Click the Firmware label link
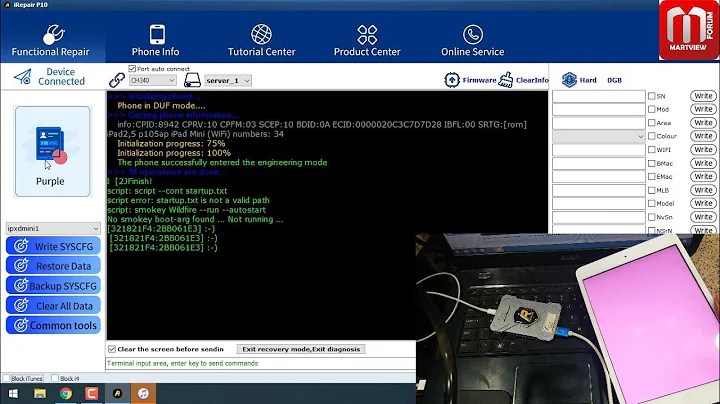The width and height of the screenshot is (720, 404). pos(479,80)
